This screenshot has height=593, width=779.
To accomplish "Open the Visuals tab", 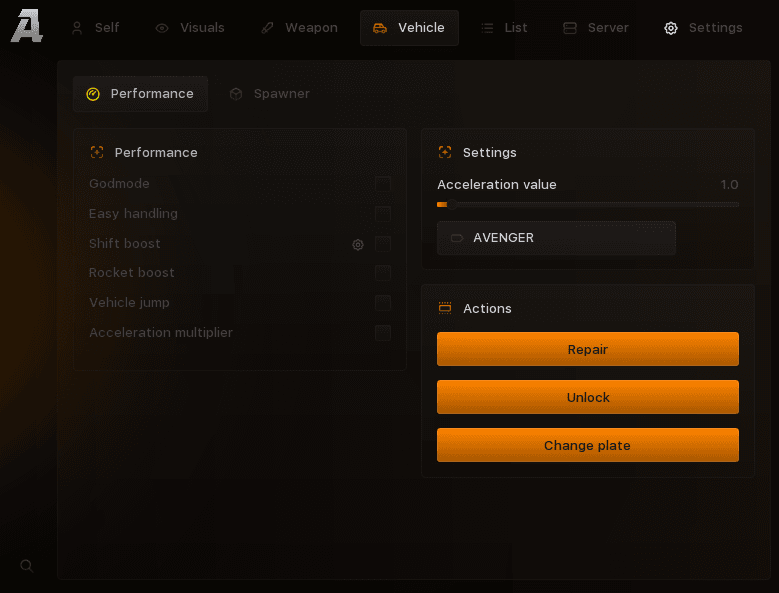I will tap(190, 28).
